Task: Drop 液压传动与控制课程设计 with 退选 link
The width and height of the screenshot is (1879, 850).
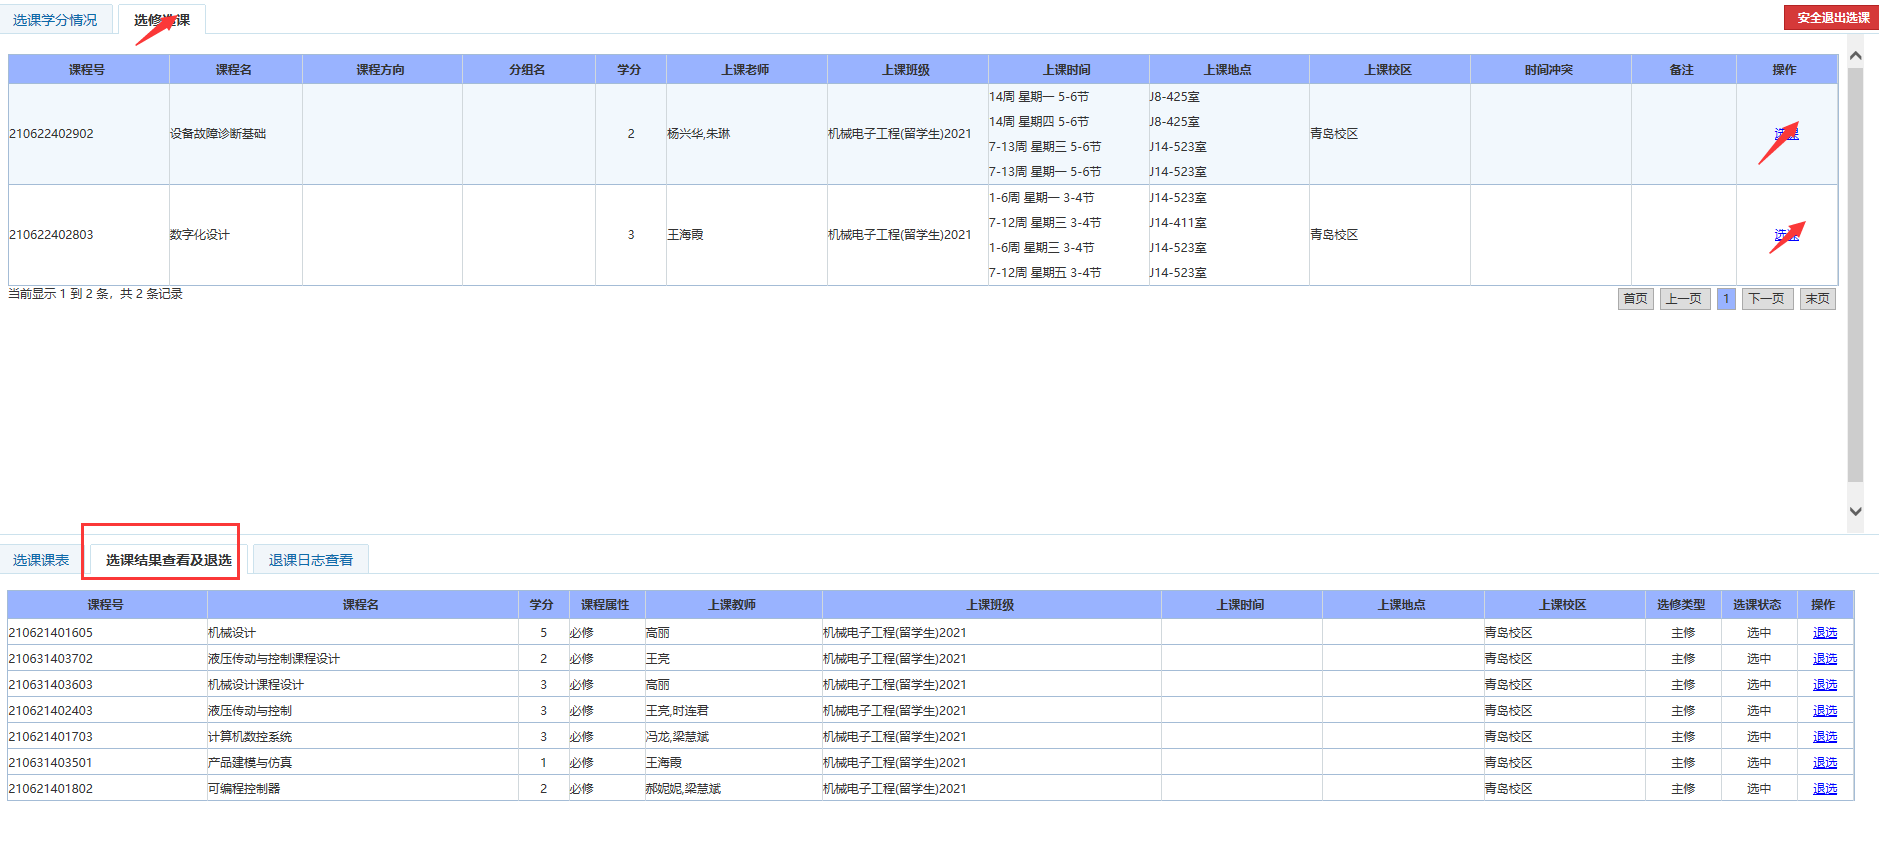Action: click(x=1824, y=659)
